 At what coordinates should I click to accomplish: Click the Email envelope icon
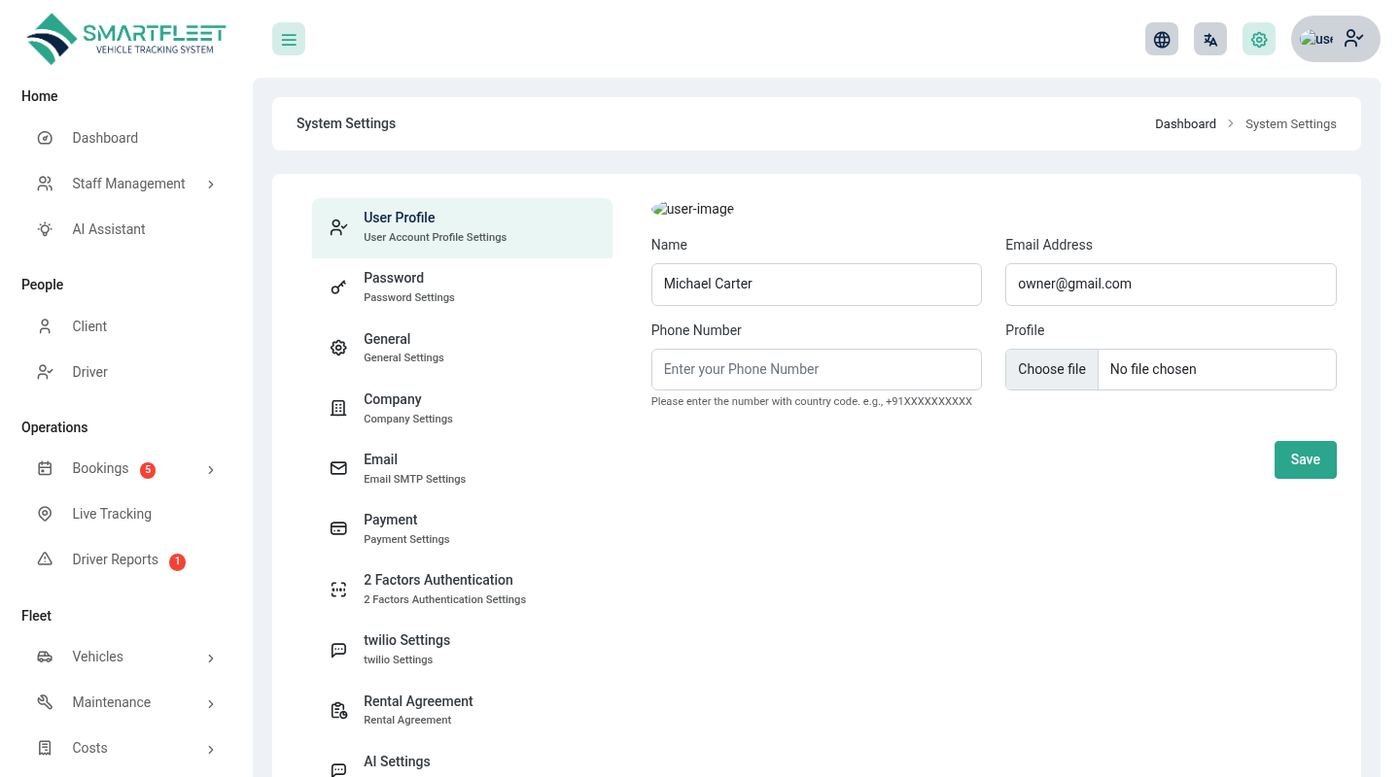(x=339, y=468)
